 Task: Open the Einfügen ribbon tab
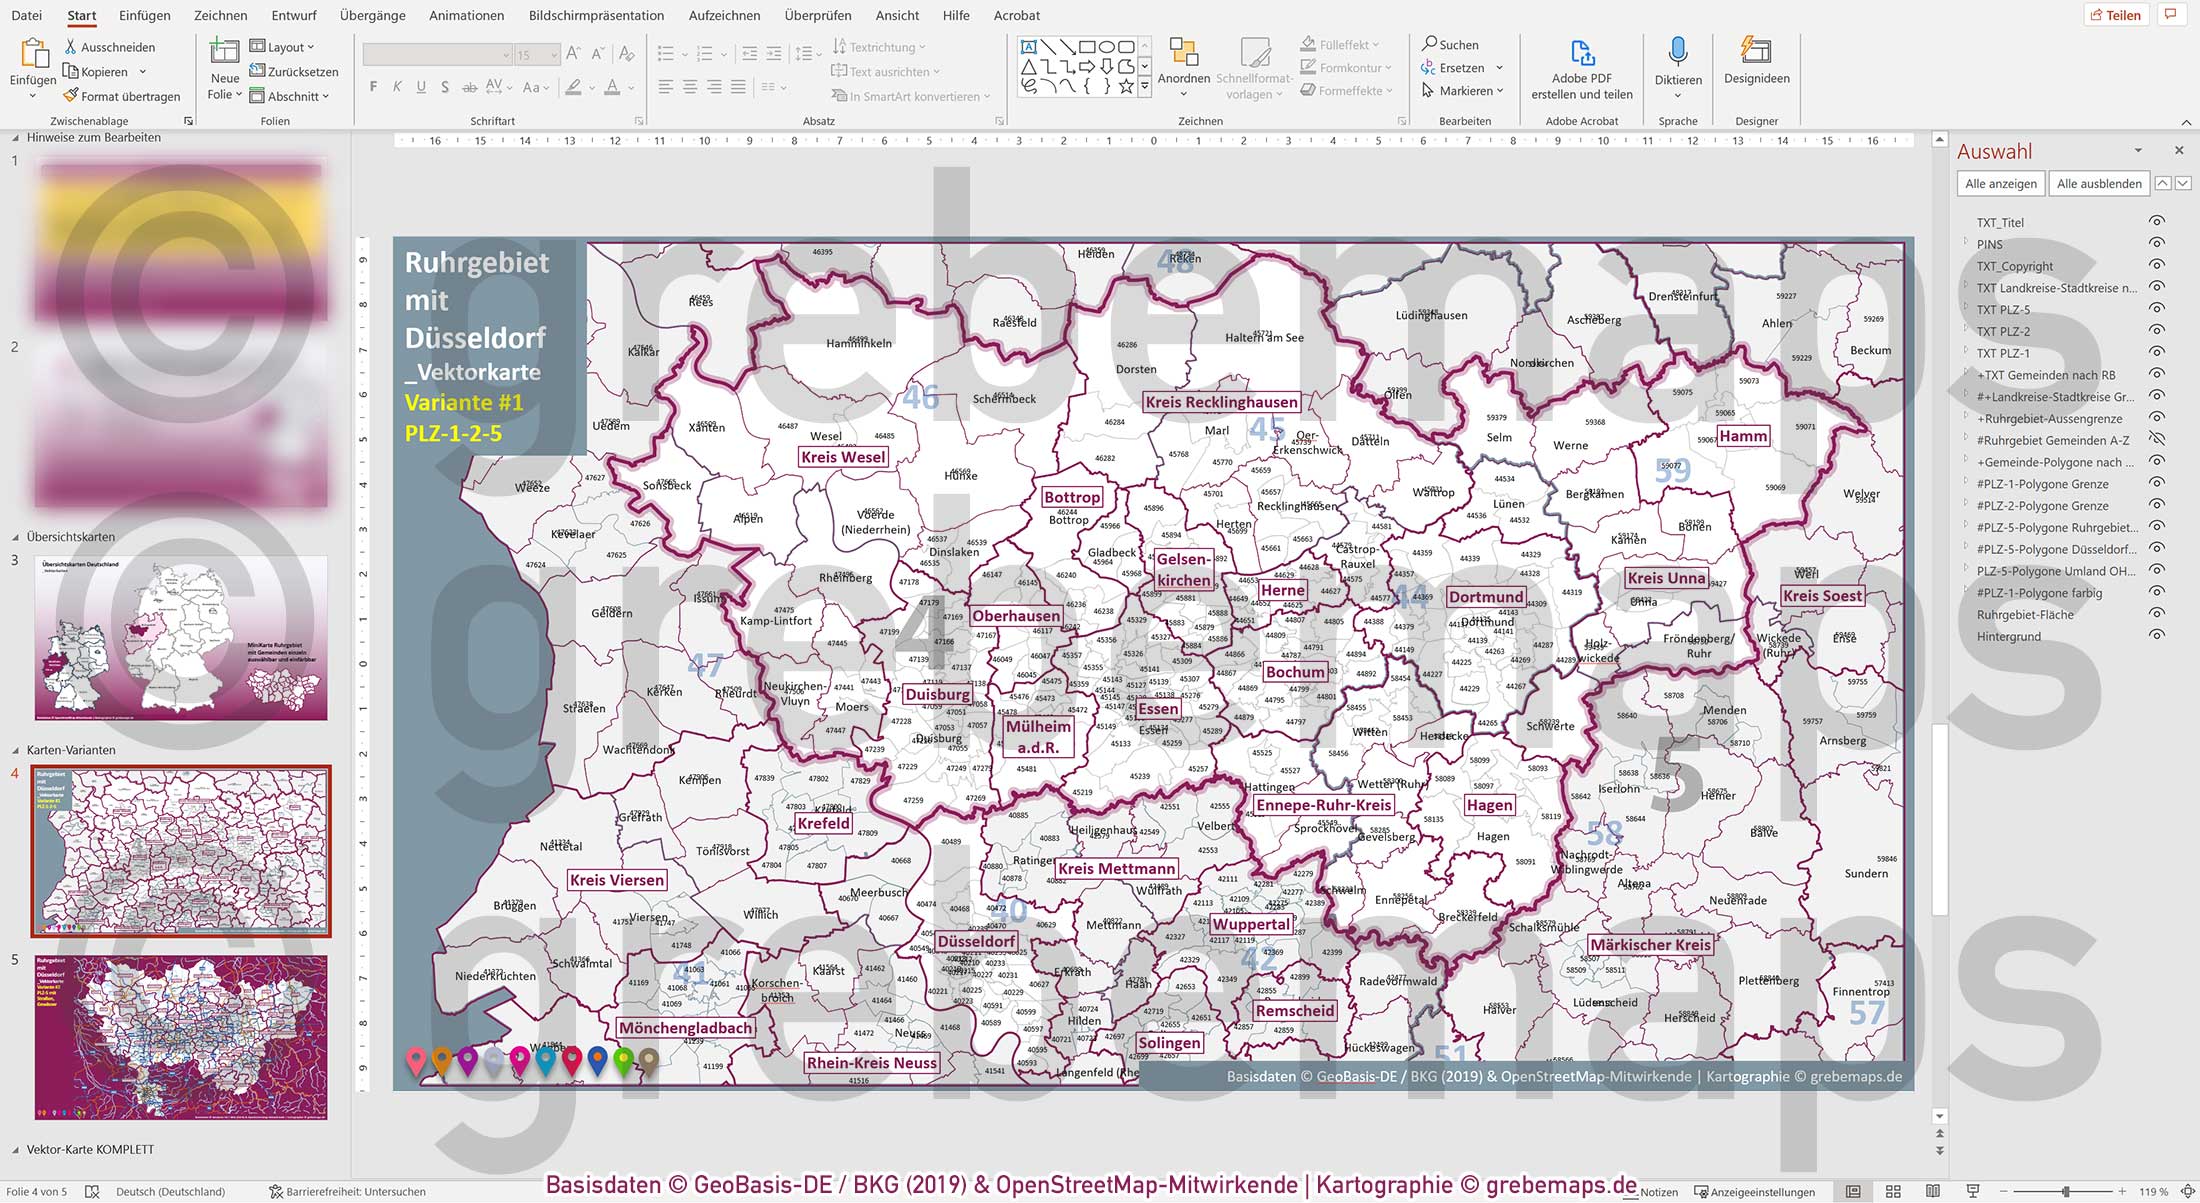(144, 15)
